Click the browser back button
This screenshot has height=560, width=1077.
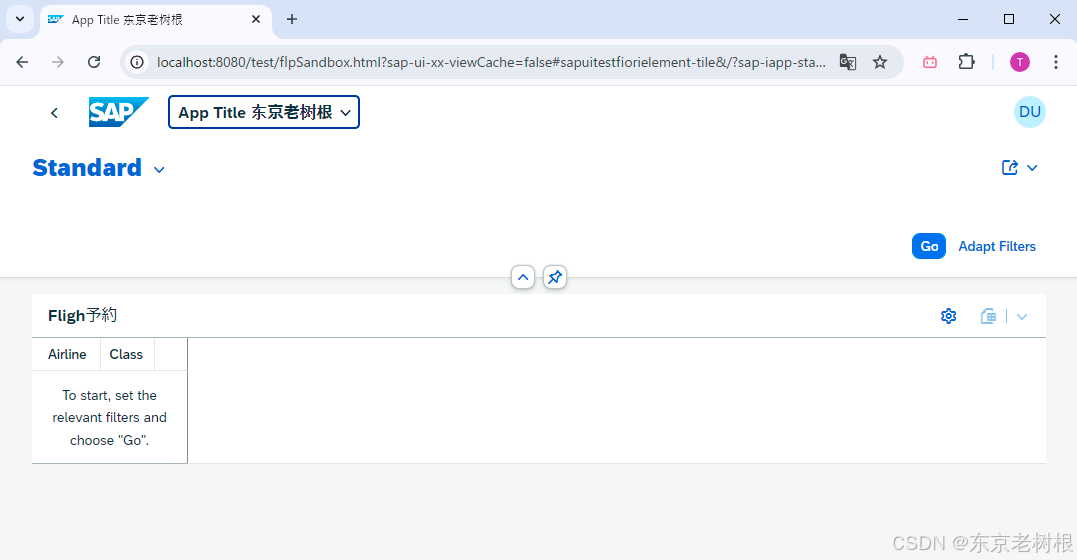tap(22, 62)
